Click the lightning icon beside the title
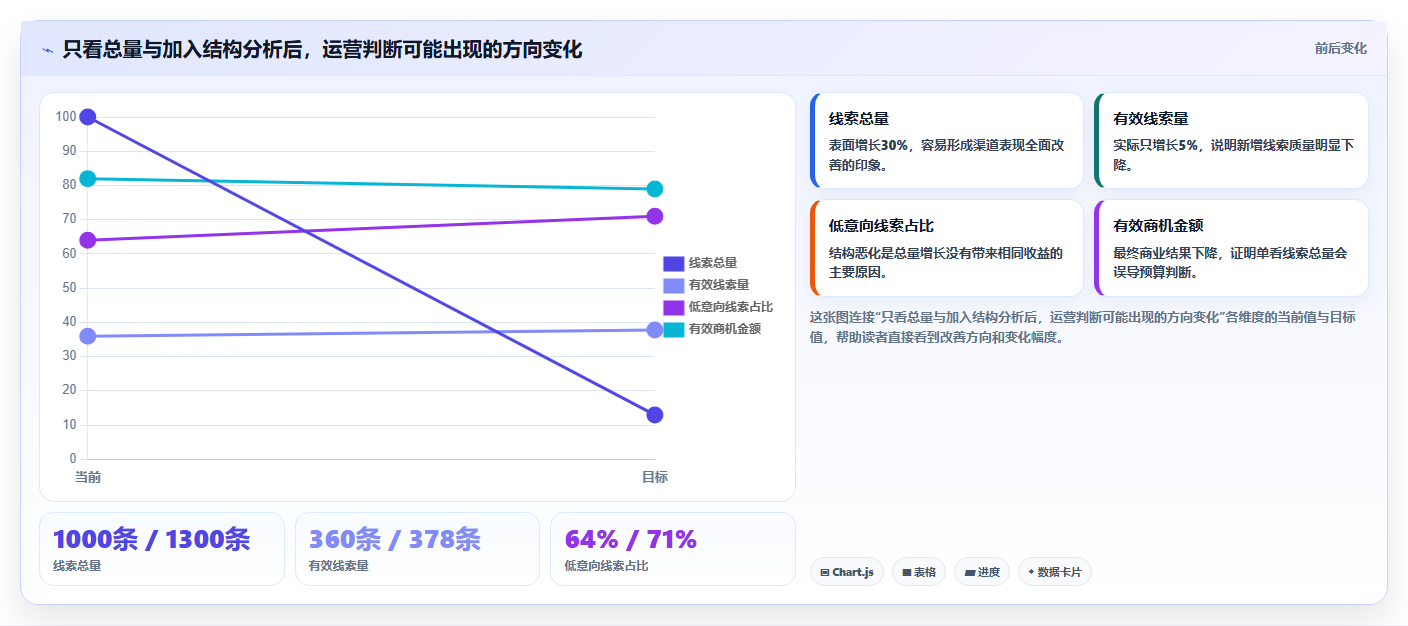This screenshot has width=1408, height=626. pyautogui.click(x=47, y=50)
